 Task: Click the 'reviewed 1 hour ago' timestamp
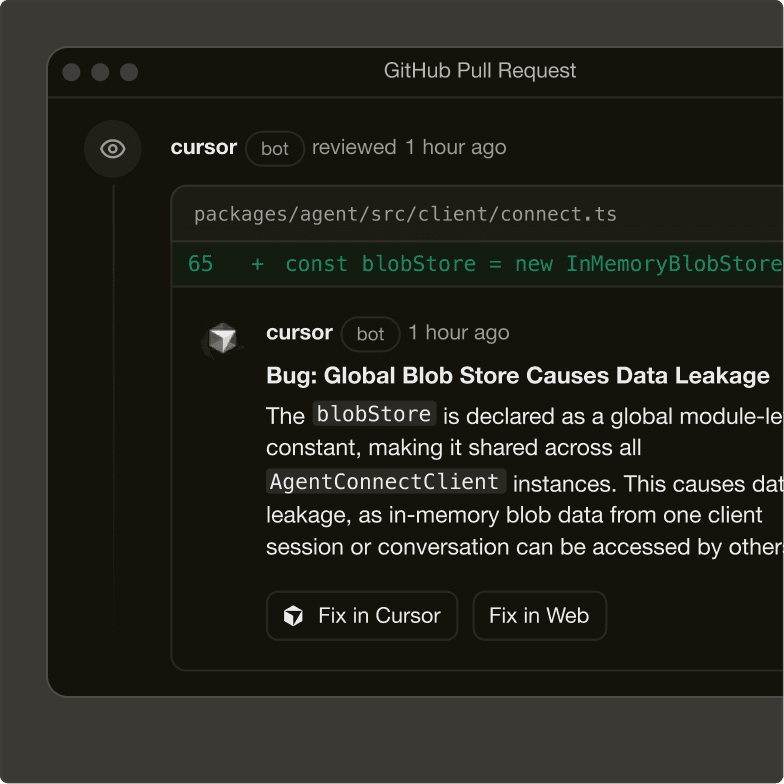tap(409, 148)
